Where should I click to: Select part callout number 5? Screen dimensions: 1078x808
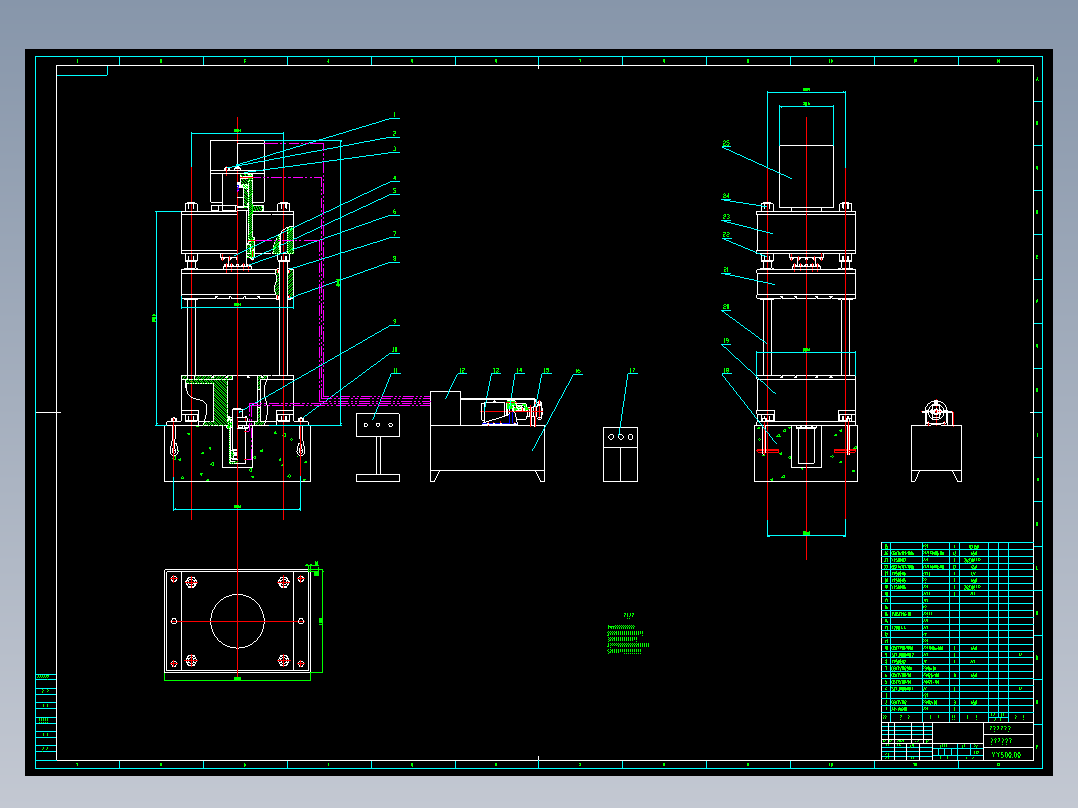pos(394,191)
